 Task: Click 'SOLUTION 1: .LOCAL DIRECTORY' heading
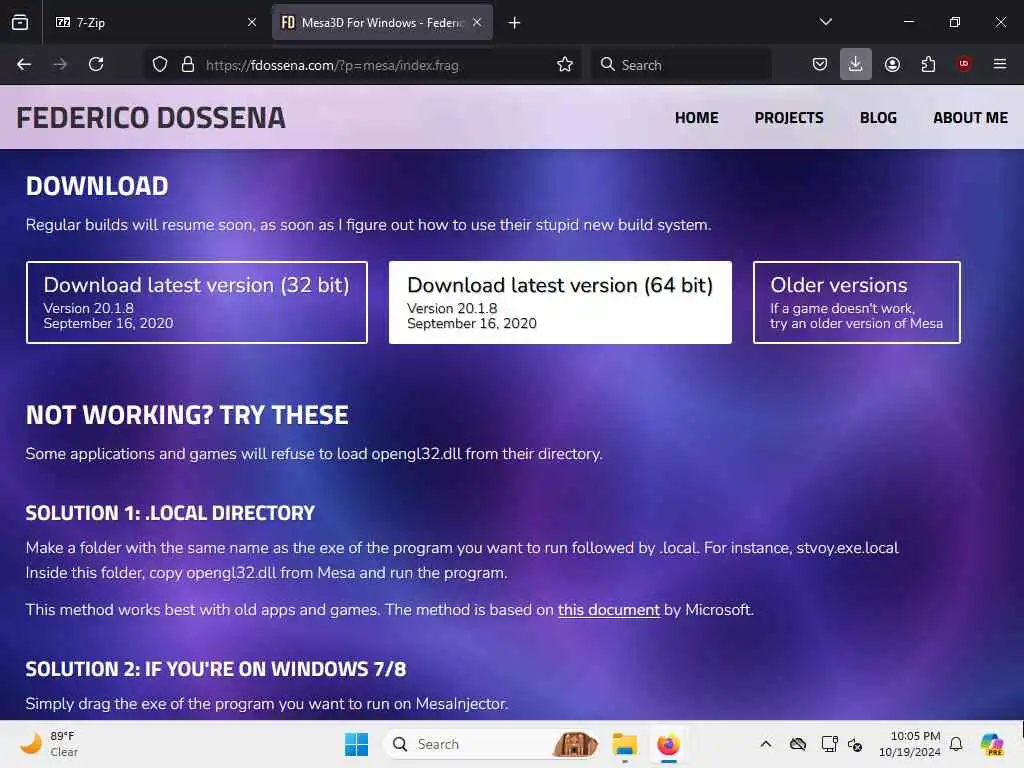[x=170, y=513]
